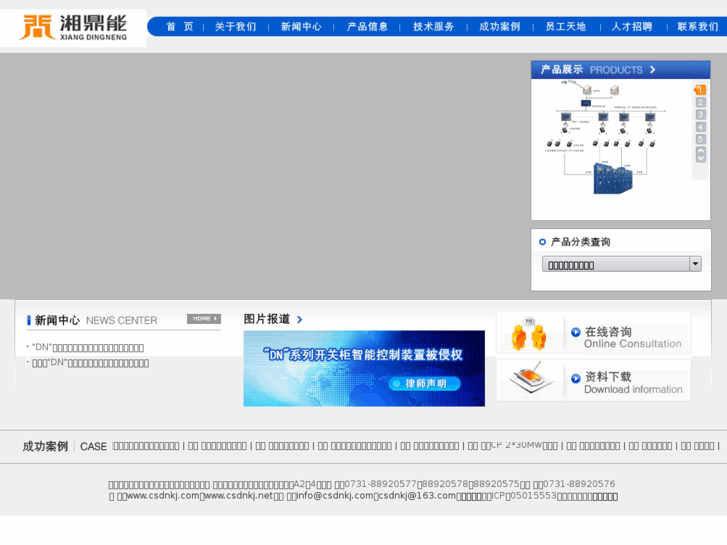
Task: Click the product category select field
Action: (621, 264)
